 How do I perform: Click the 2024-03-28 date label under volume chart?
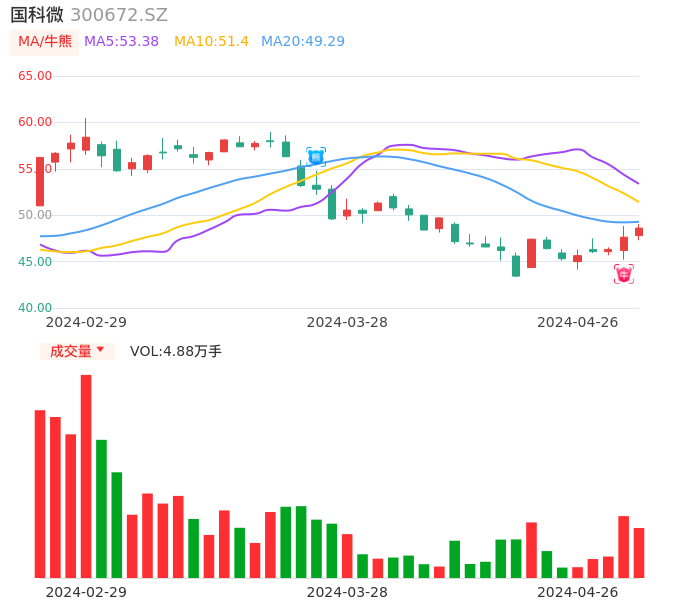(347, 592)
